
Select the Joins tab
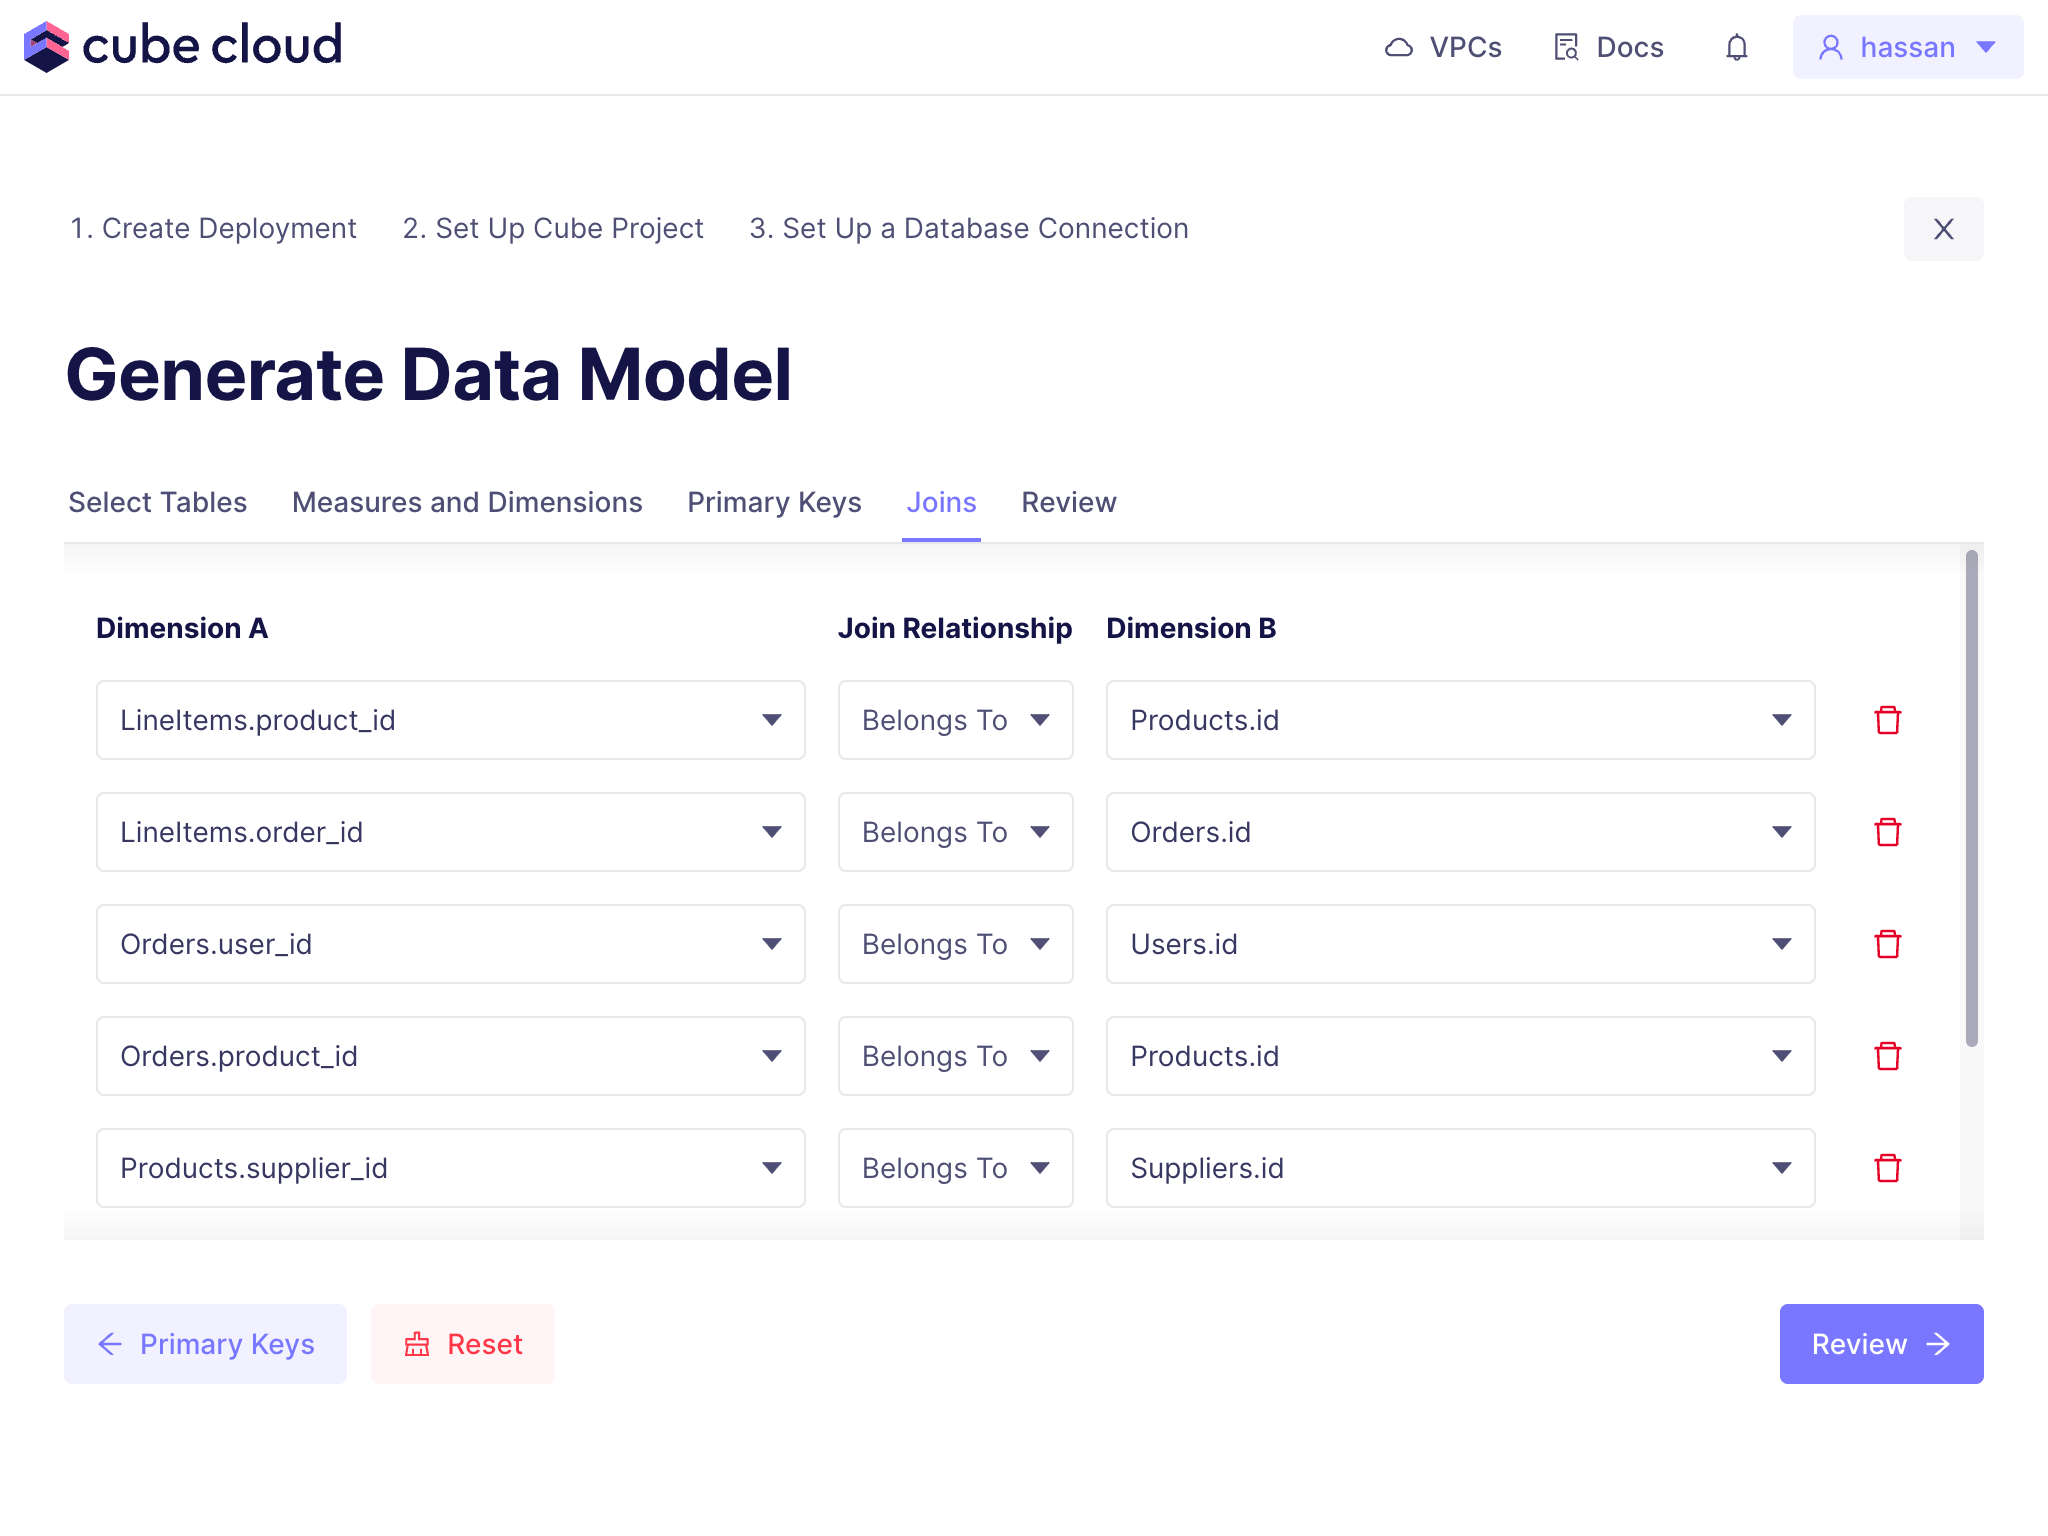tap(941, 502)
